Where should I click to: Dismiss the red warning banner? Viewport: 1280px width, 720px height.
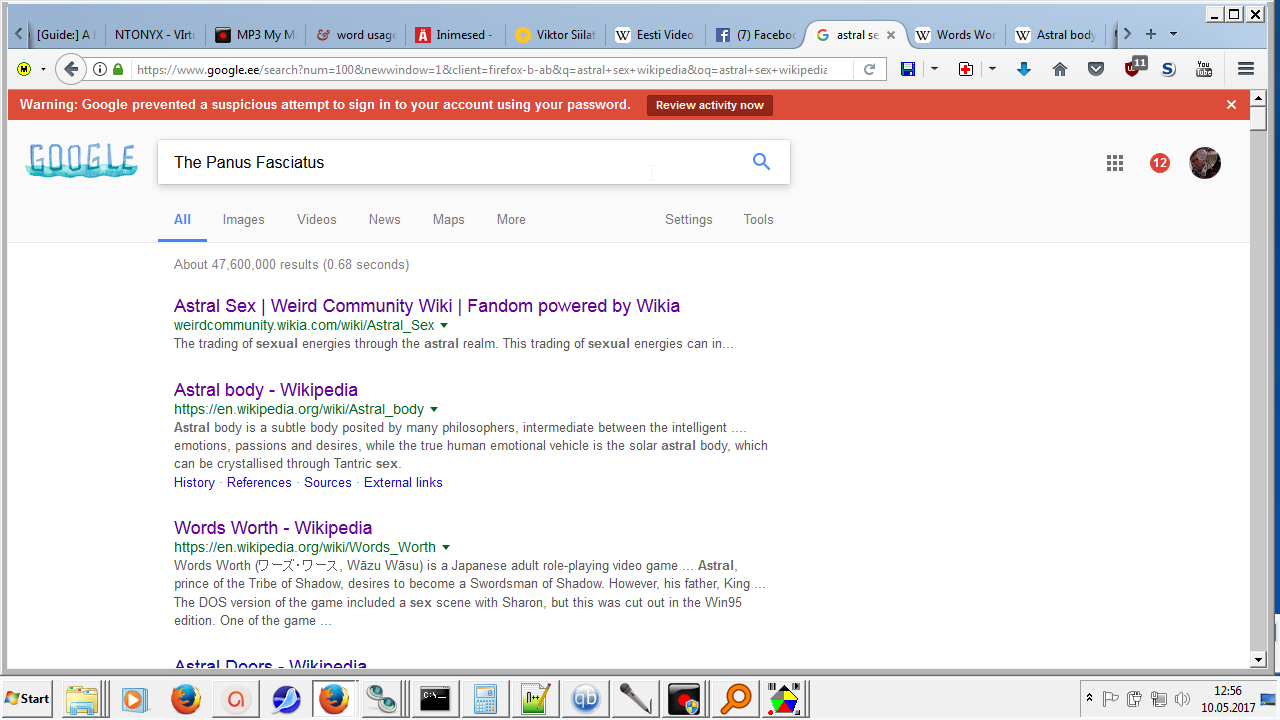point(1231,105)
